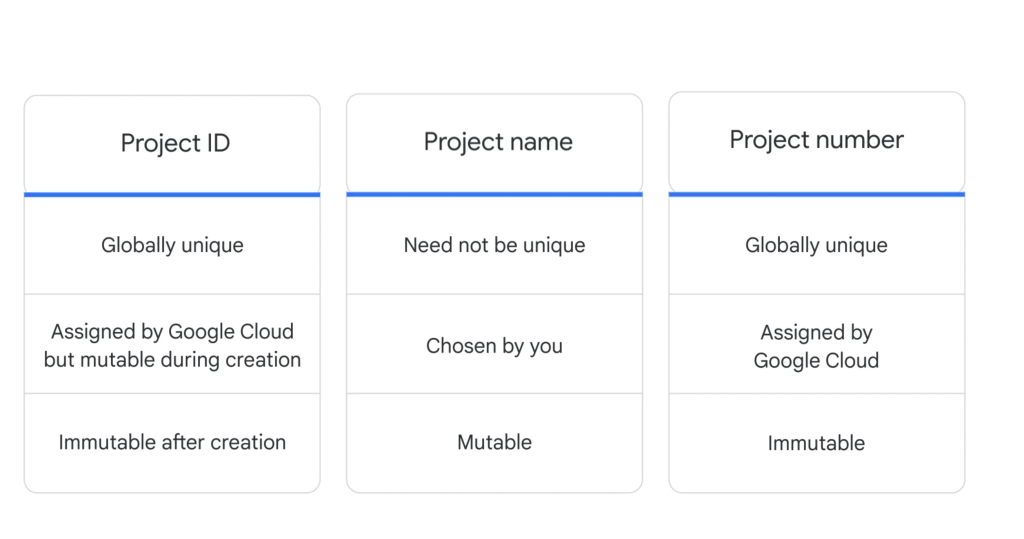This screenshot has width=1024, height=539.
Task: Click blue divider under Project number
Action: (x=816, y=194)
